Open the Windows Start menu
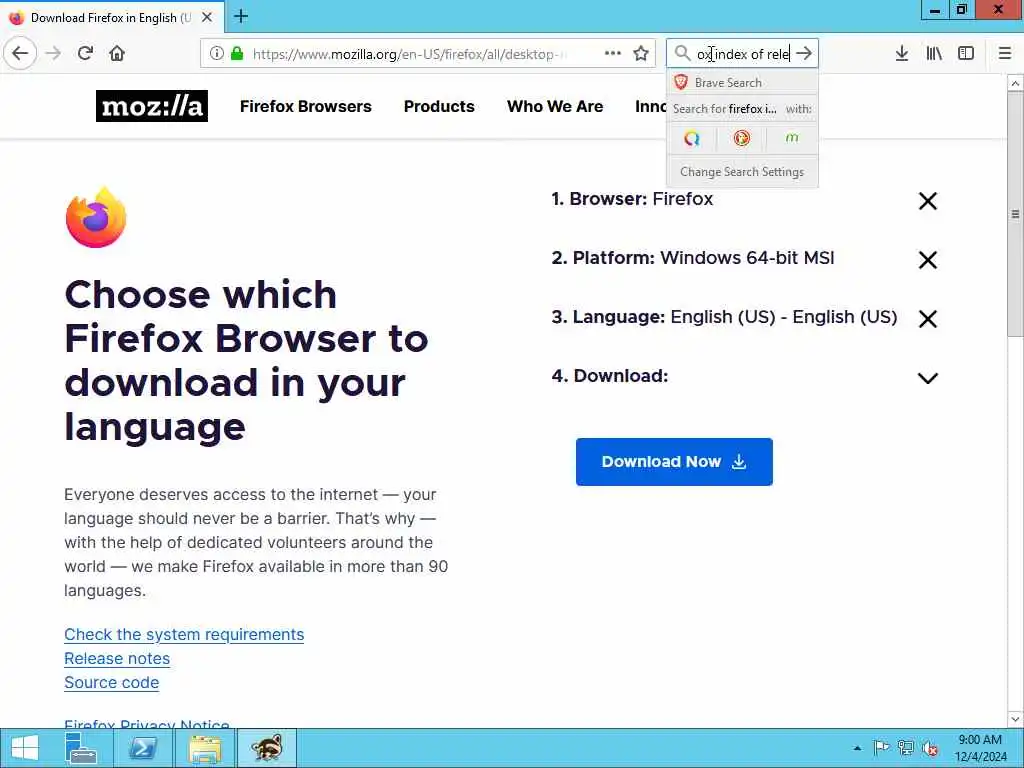 tap(25, 748)
